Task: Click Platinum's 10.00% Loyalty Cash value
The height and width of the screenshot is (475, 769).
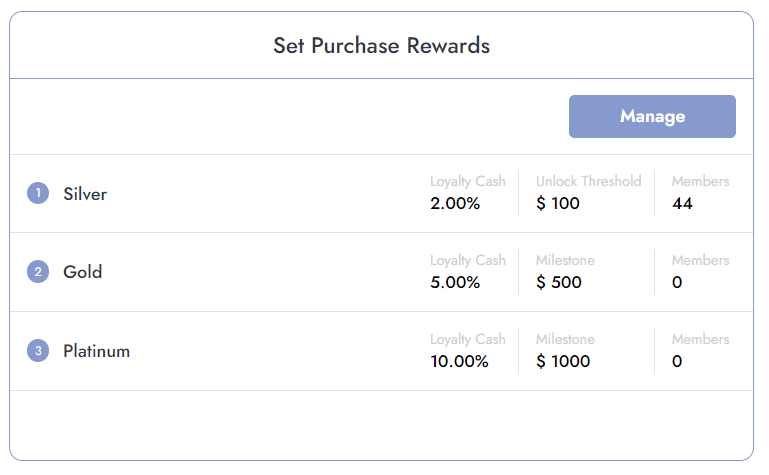Action: [459, 361]
